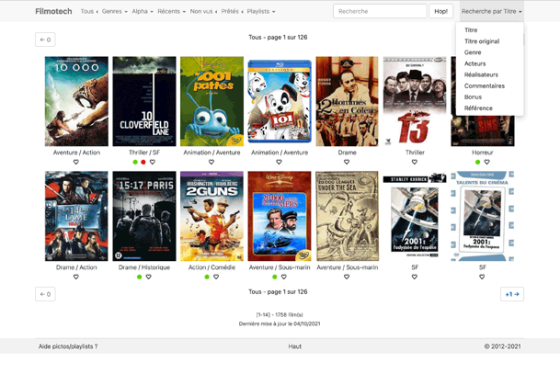Select Réalisateurs in search type menu
Image resolution: width=560 pixels, height=374 pixels.
coord(481,75)
